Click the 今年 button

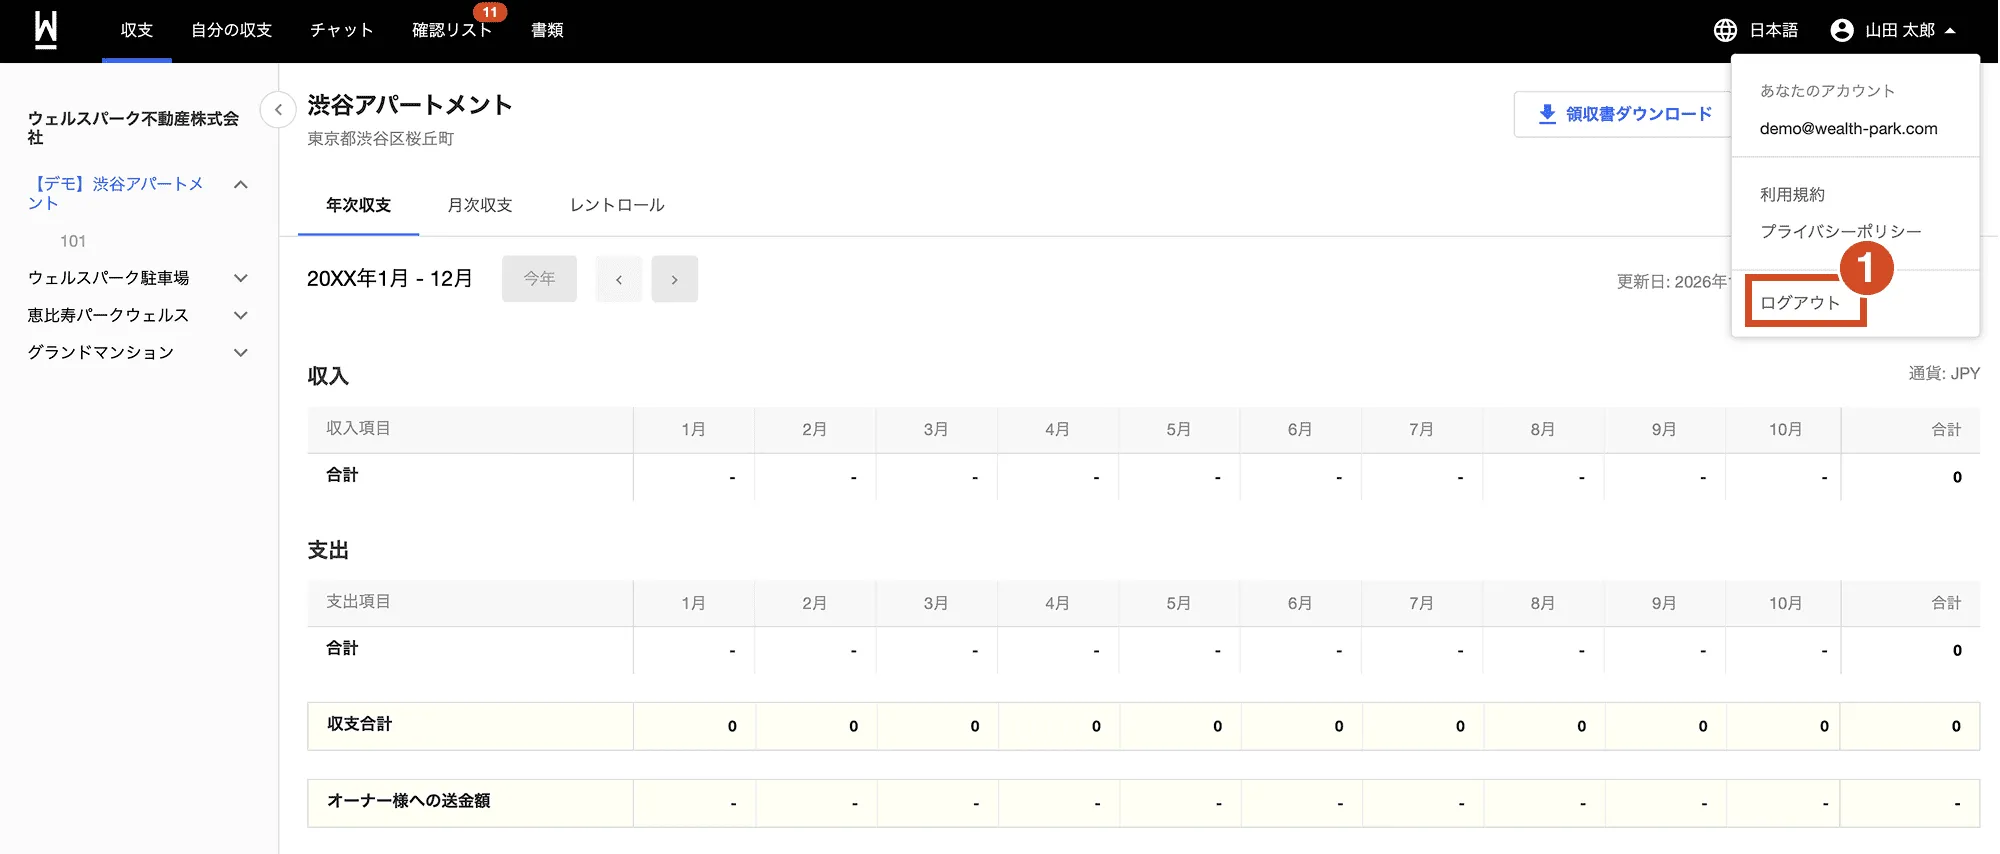[539, 279]
